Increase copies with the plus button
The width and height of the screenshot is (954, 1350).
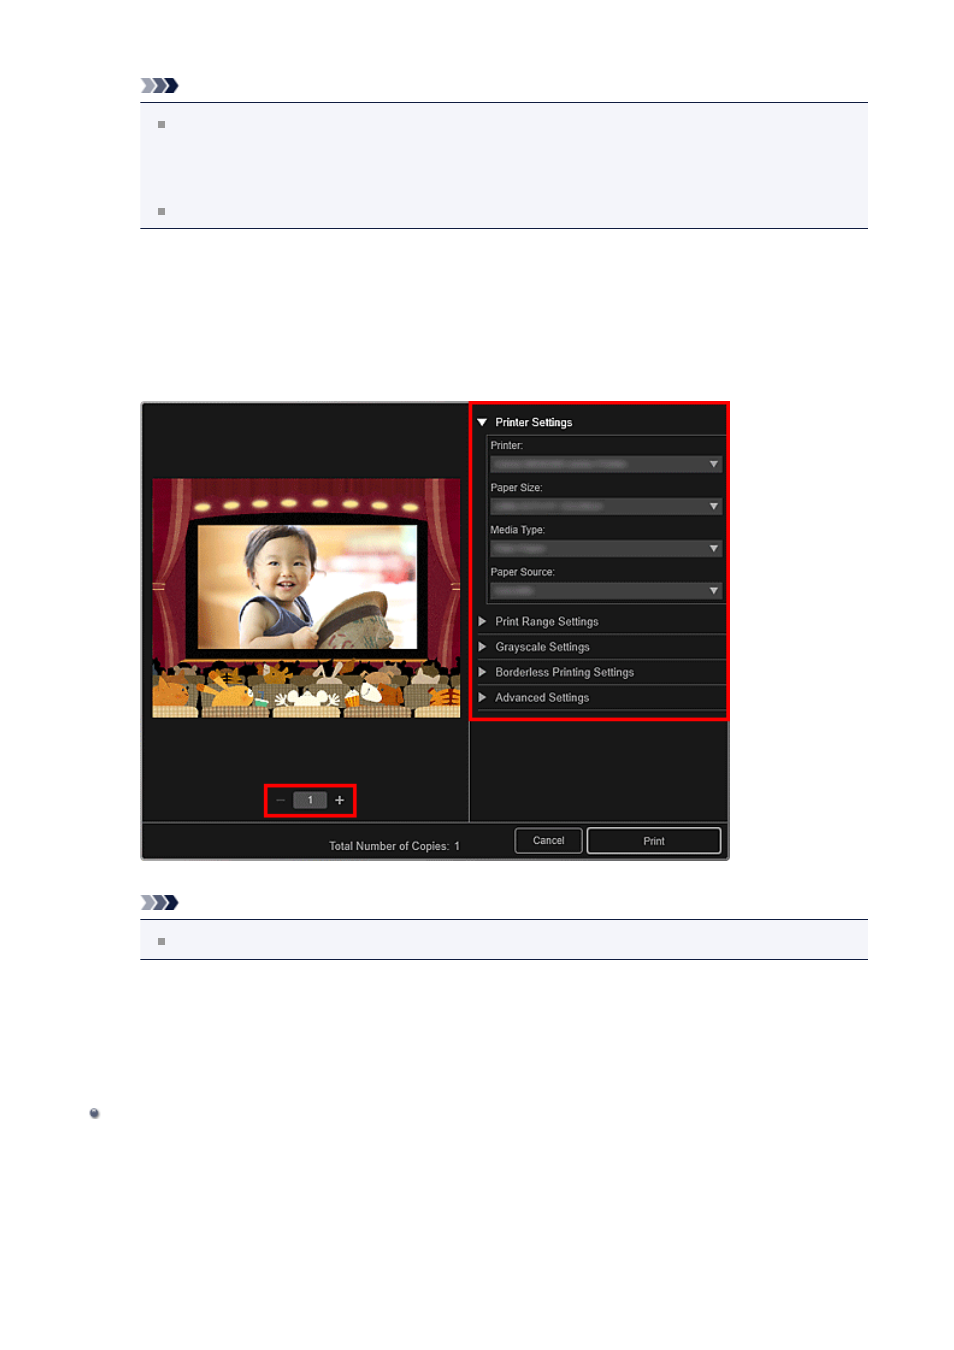click(x=340, y=800)
